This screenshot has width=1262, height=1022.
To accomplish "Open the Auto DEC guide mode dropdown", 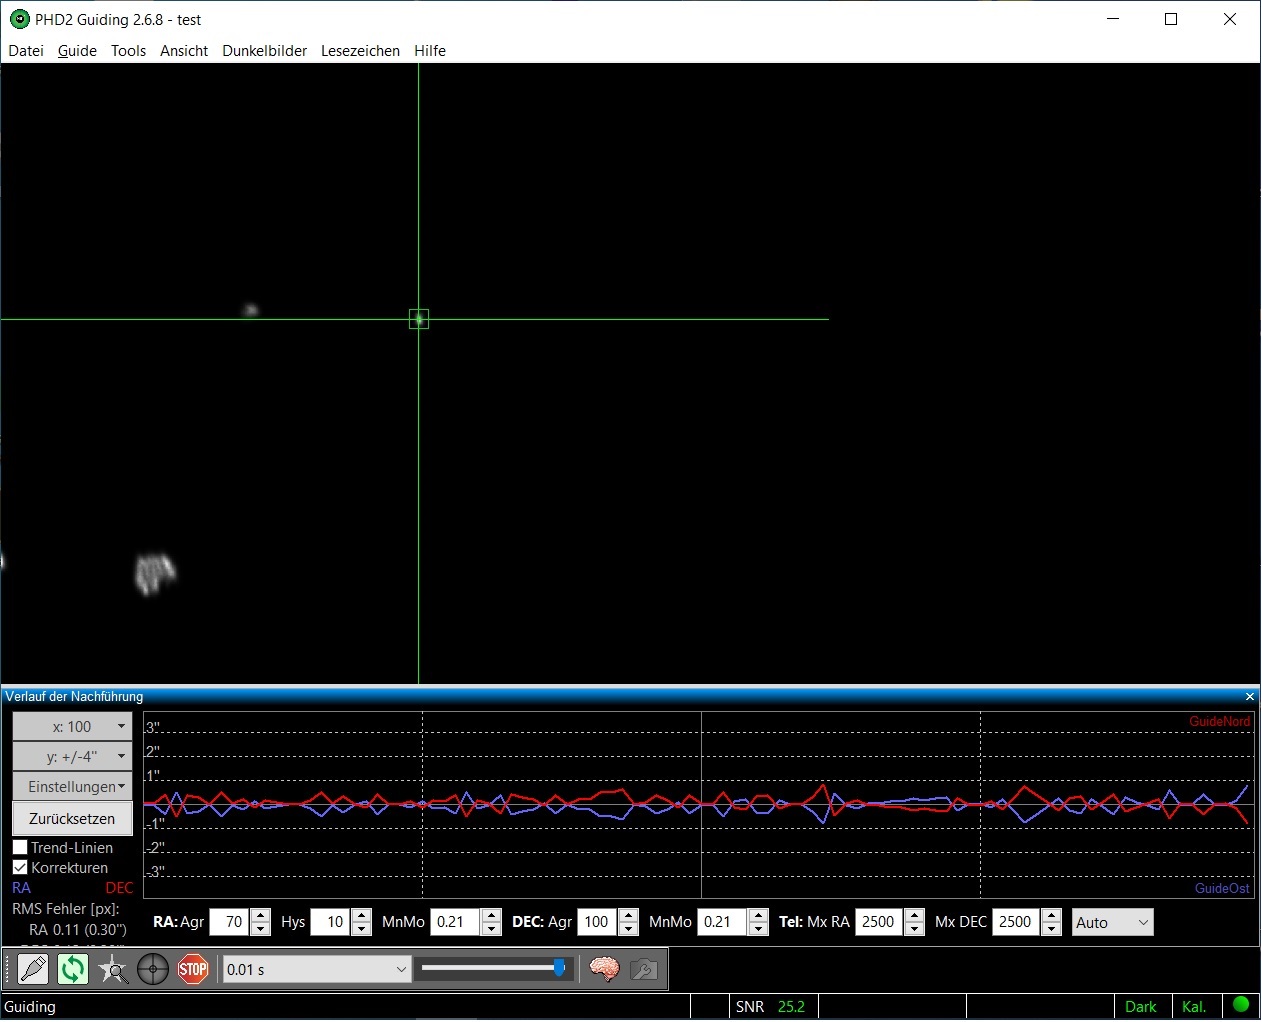I will click(x=1113, y=922).
